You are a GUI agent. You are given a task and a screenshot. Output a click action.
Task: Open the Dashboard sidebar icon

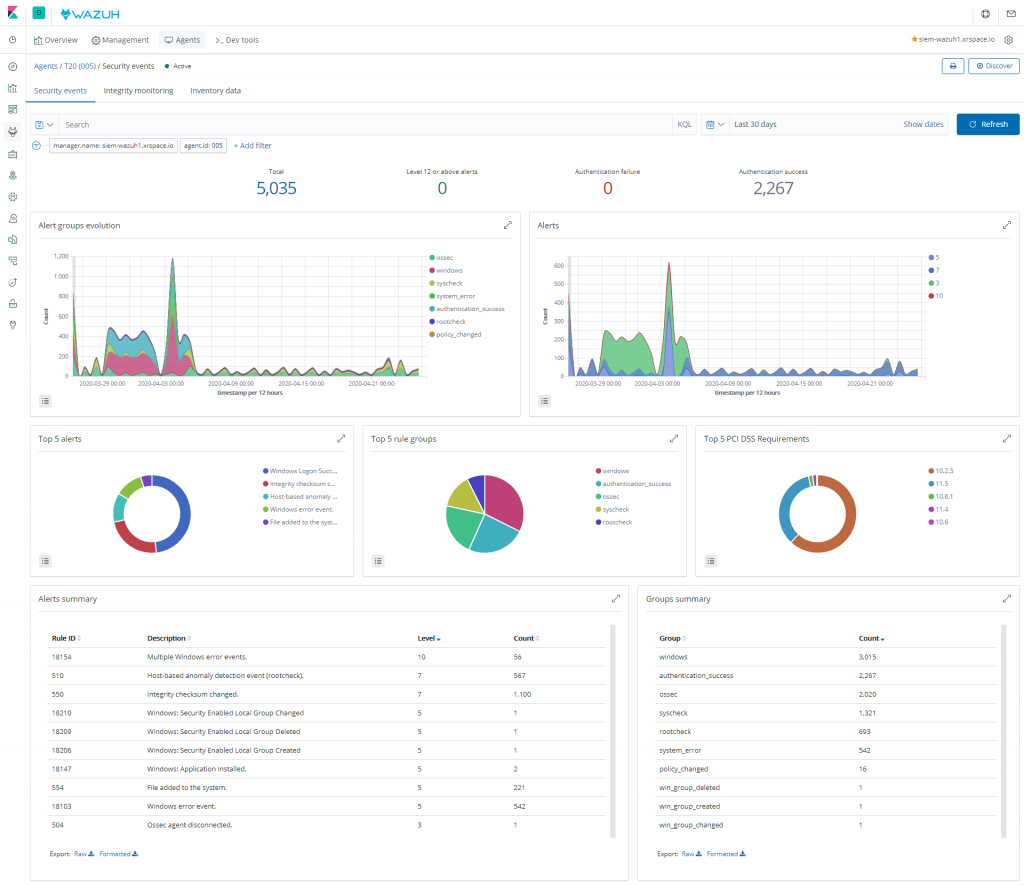(12, 110)
